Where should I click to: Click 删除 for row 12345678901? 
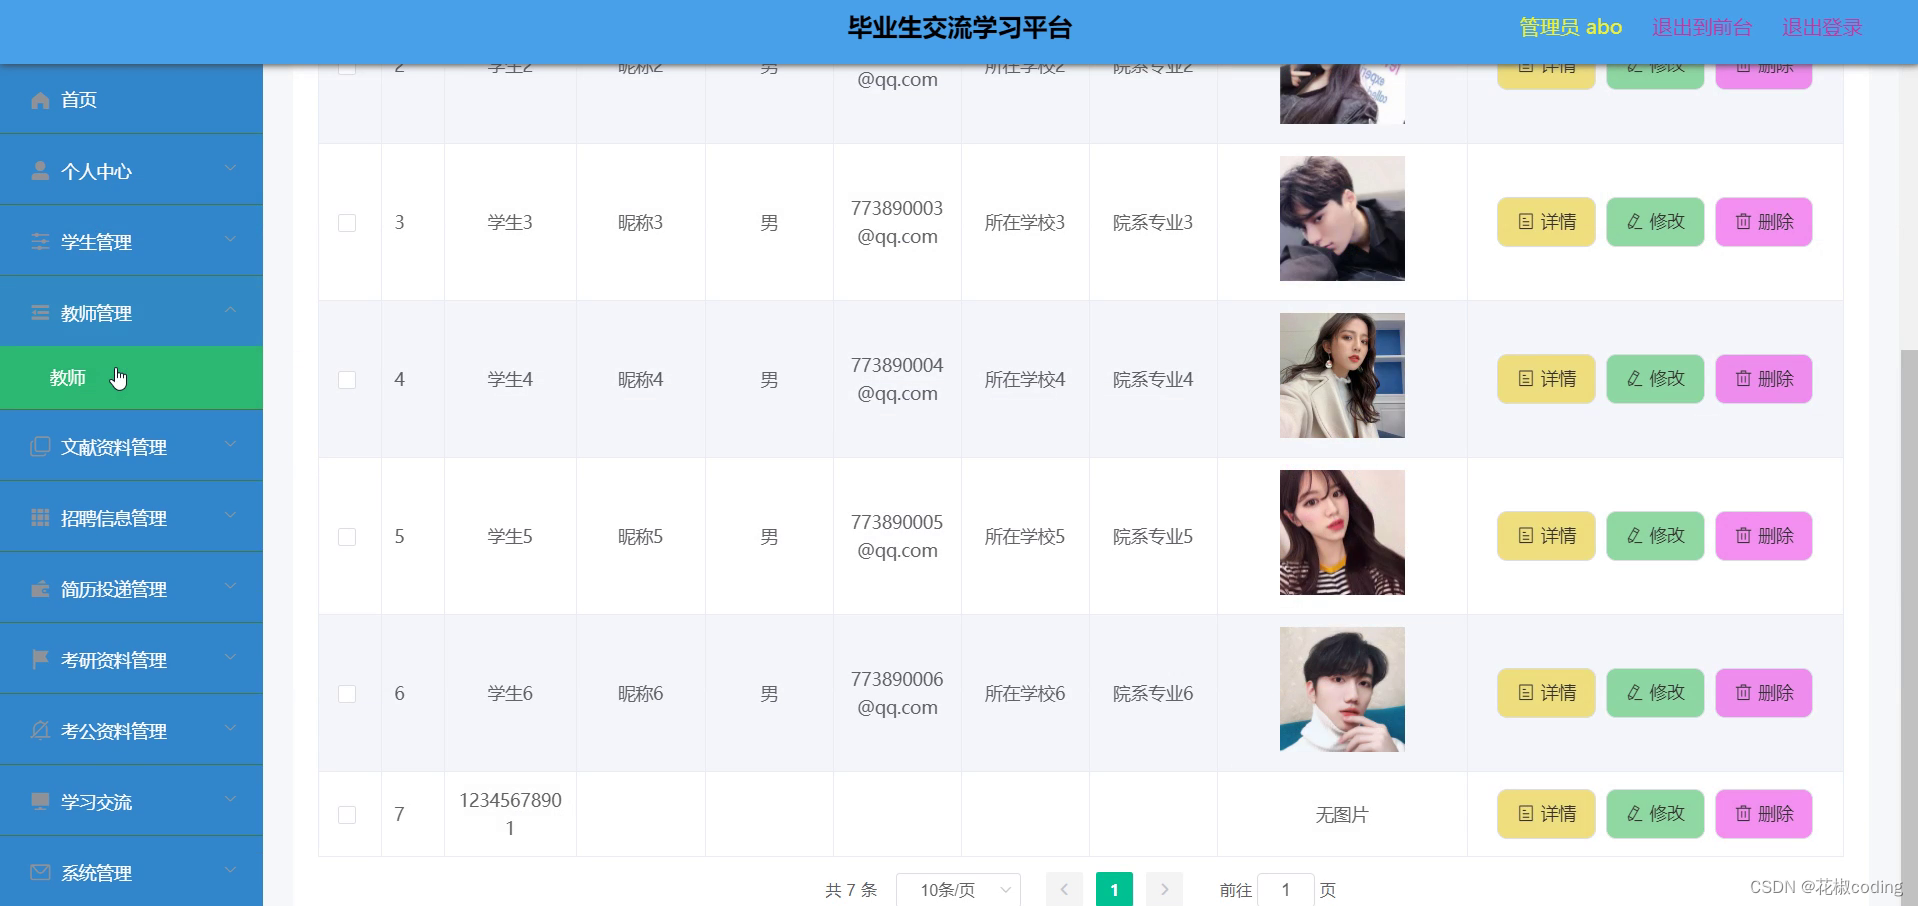coord(1764,814)
